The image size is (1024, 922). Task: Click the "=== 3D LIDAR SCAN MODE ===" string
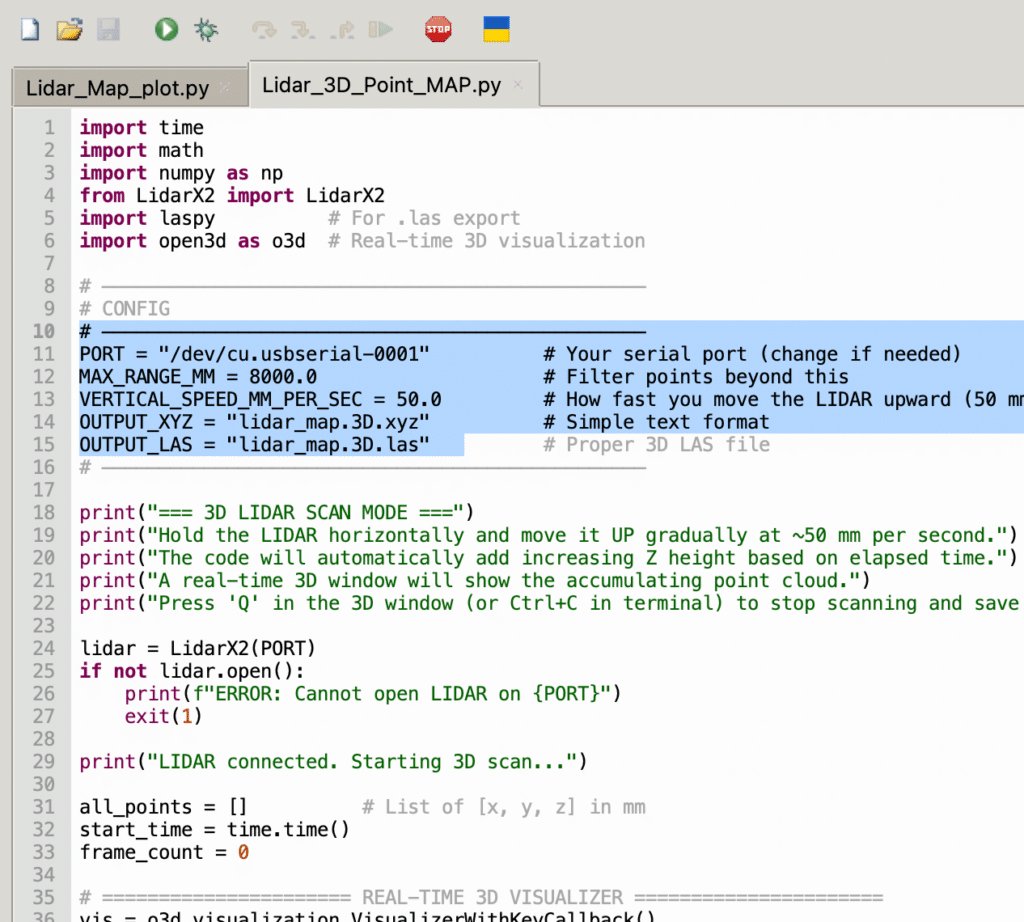click(x=305, y=513)
